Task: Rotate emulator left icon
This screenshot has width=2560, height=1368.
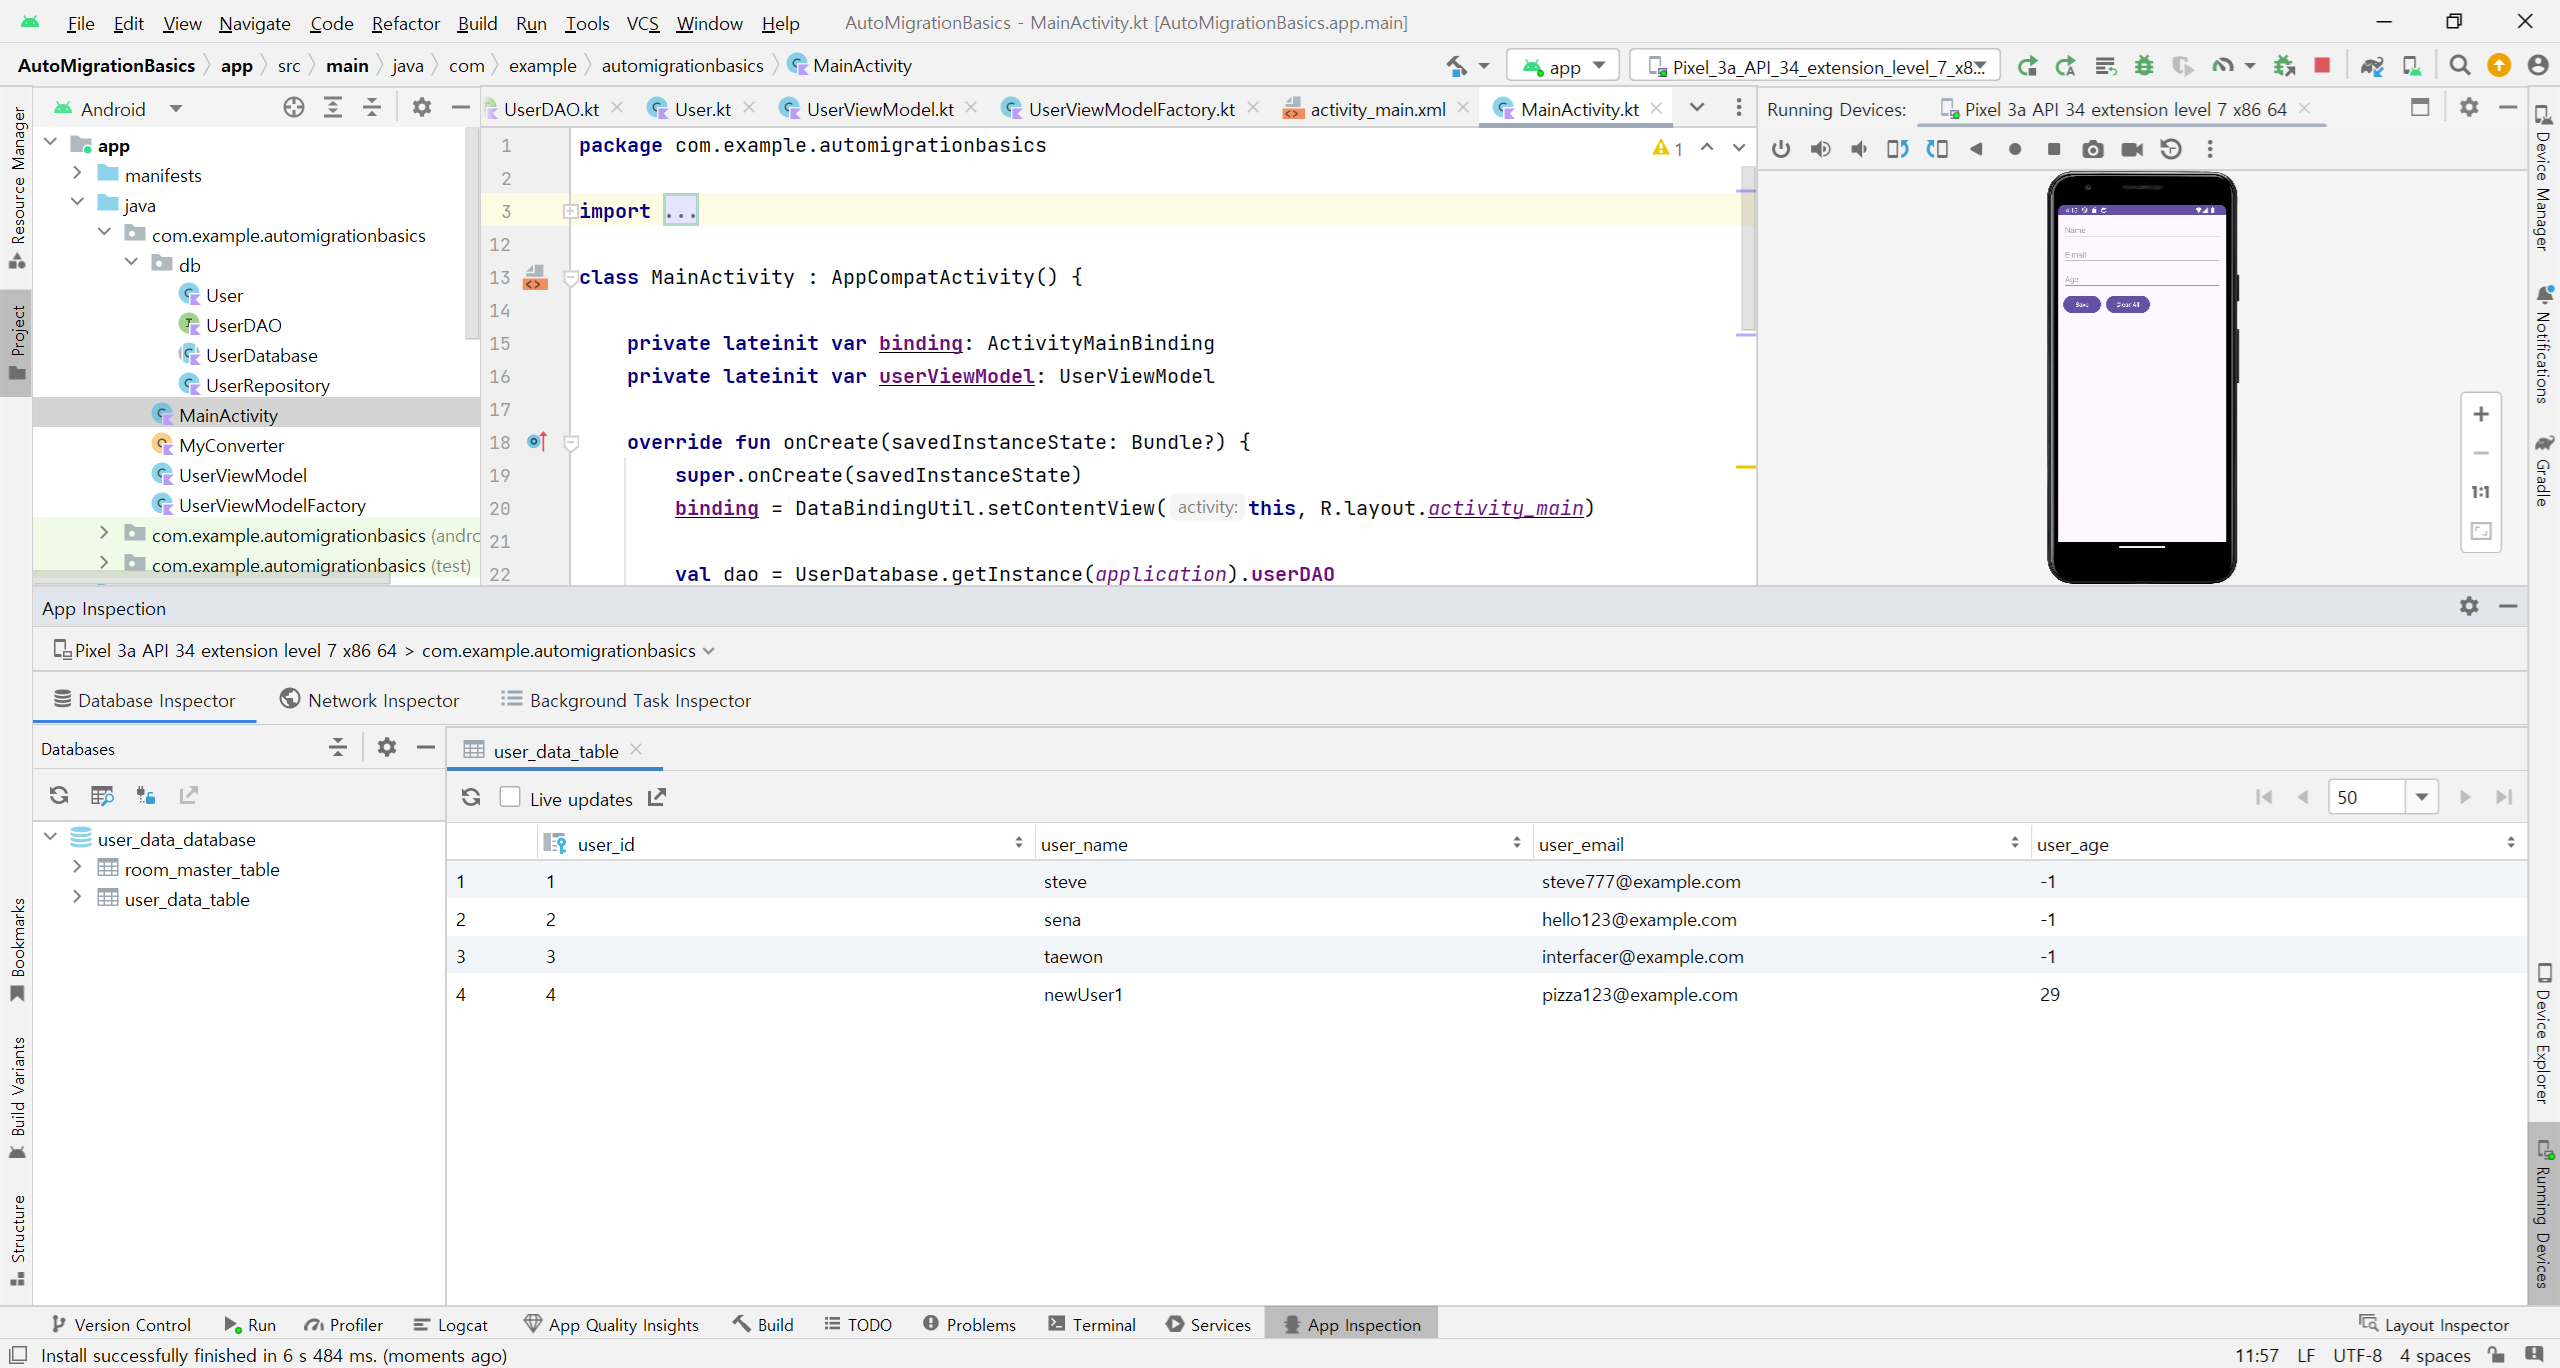Action: tap(1897, 149)
